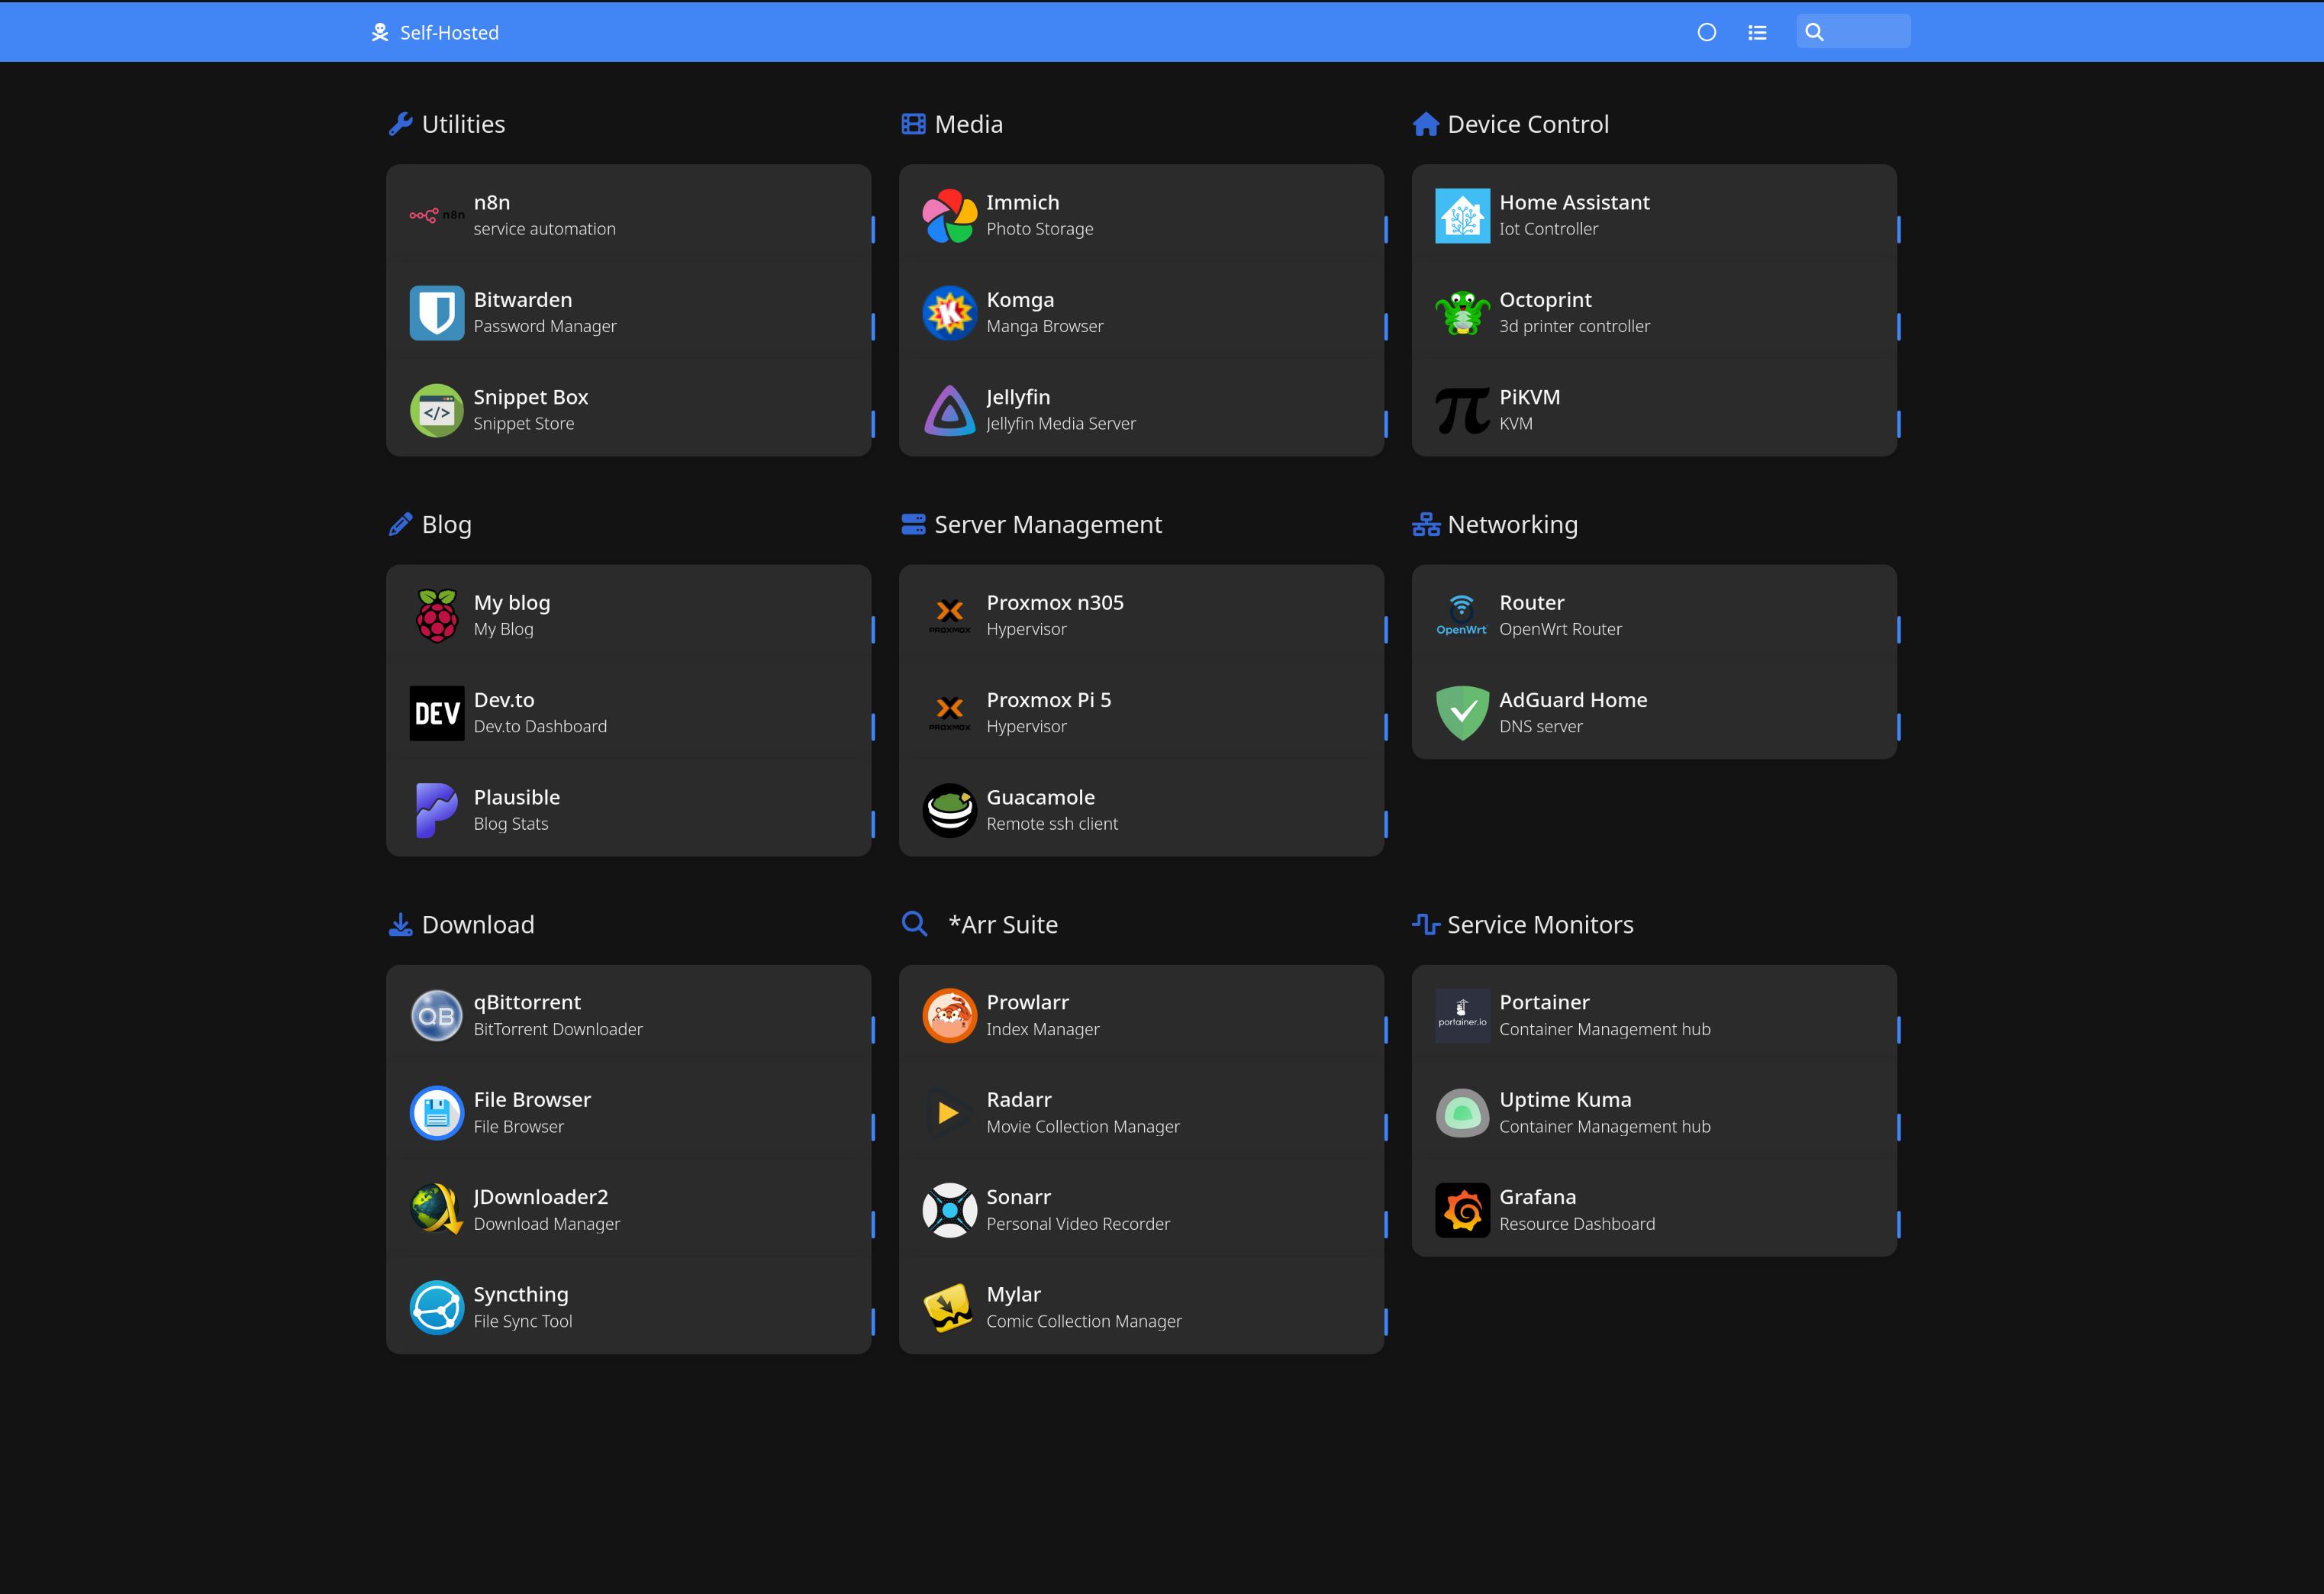Click the Dev.to DEV logo
The height and width of the screenshot is (1594, 2324).
[x=436, y=713]
